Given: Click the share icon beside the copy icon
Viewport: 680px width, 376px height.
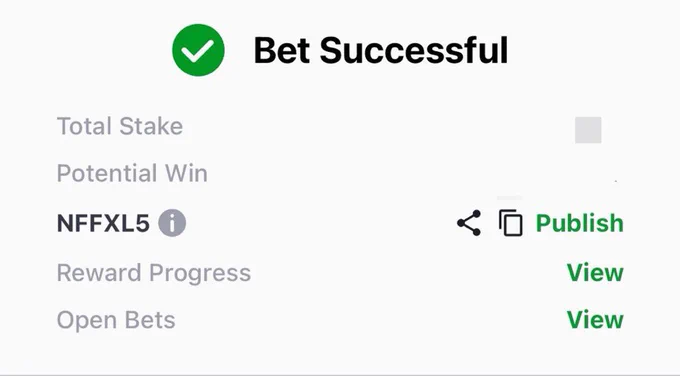Looking at the screenshot, I should (x=469, y=223).
